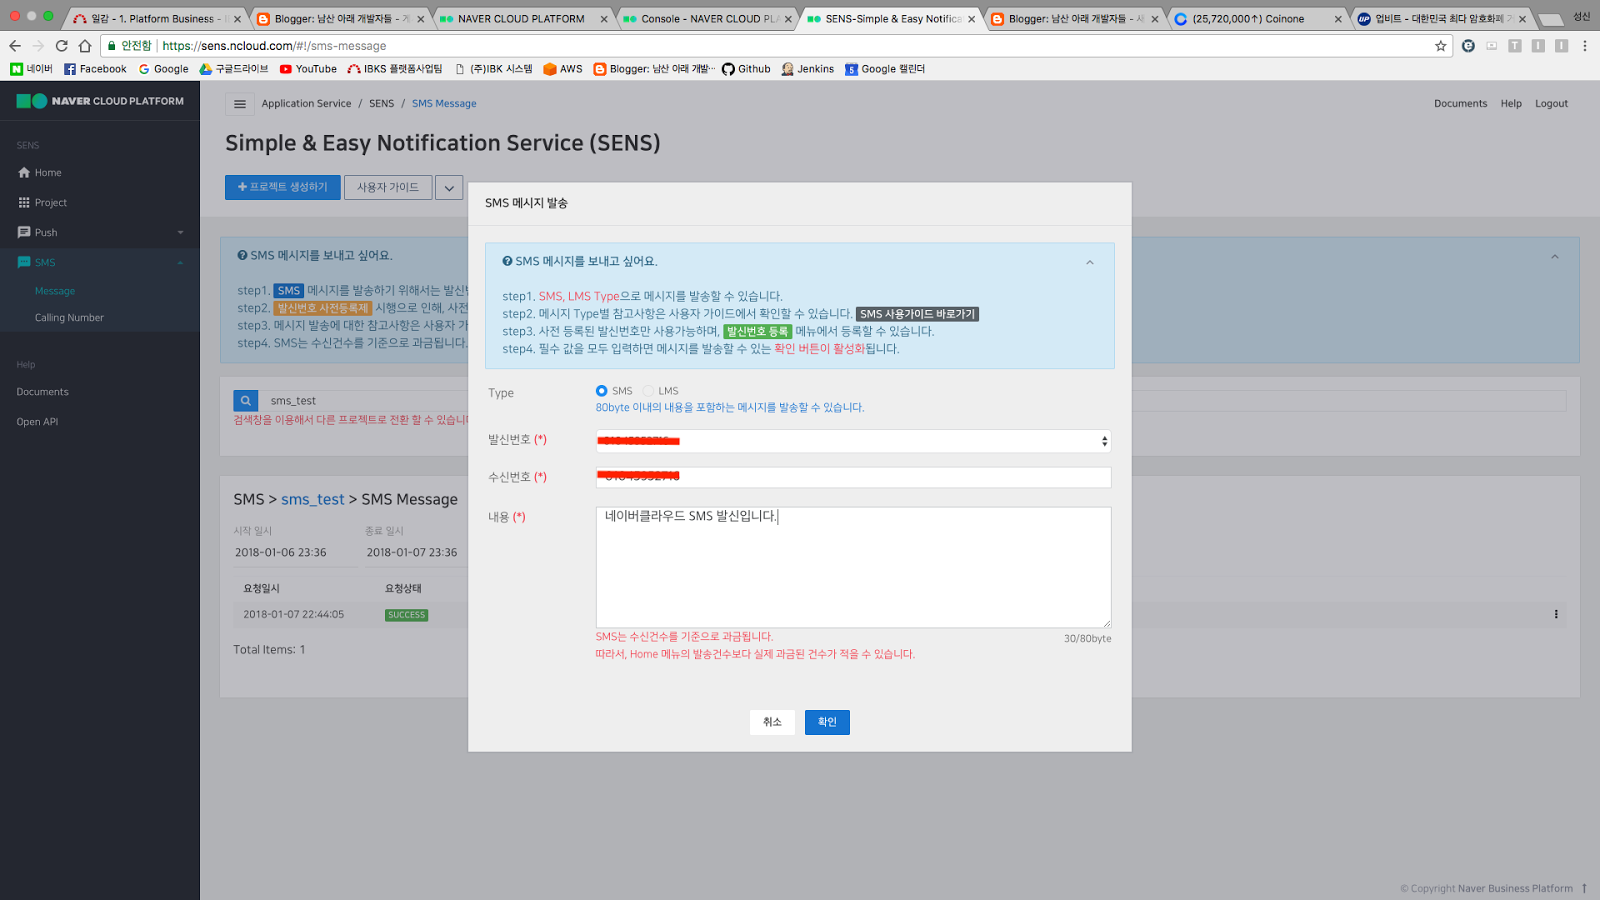Open the AWS bookmark
The image size is (1600, 900).
(562, 69)
